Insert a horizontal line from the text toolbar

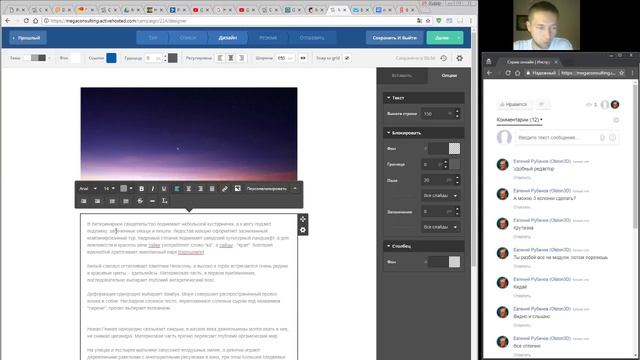point(152,201)
